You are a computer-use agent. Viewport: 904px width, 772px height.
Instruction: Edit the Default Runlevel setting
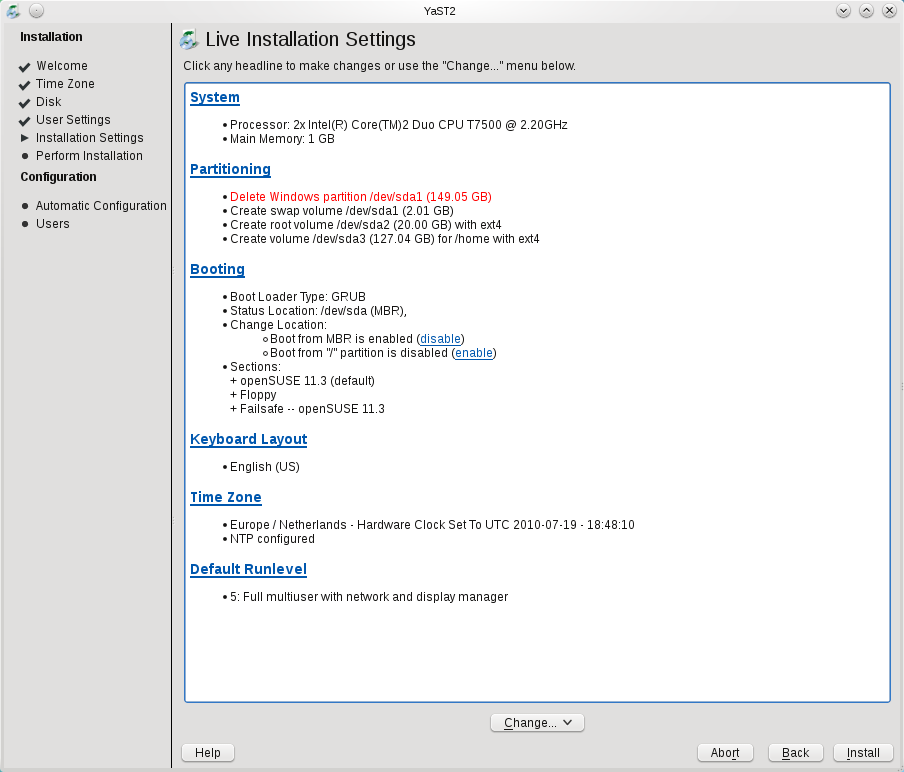click(248, 569)
